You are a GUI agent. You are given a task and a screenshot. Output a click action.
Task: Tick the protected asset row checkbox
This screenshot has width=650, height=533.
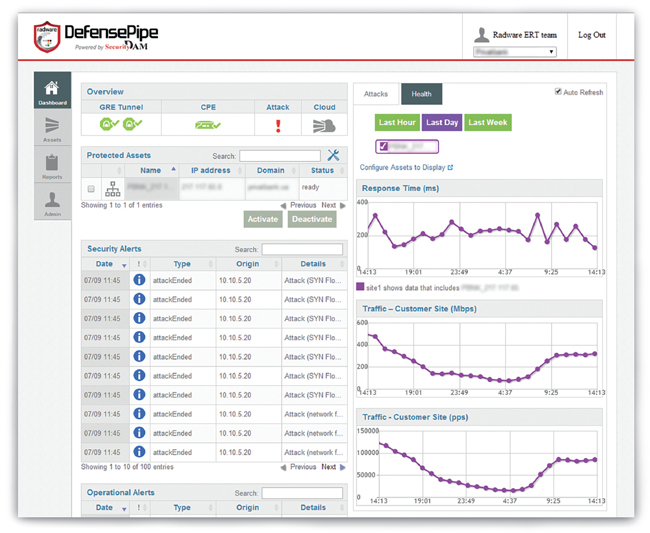[91, 189]
